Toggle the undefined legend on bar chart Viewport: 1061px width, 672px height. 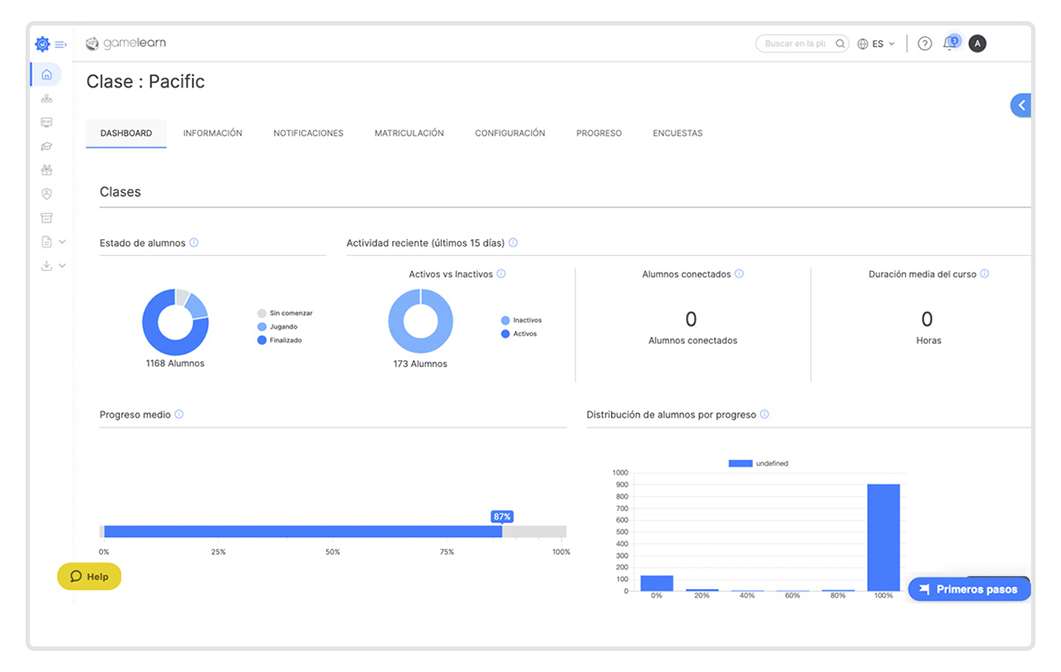coord(759,464)
